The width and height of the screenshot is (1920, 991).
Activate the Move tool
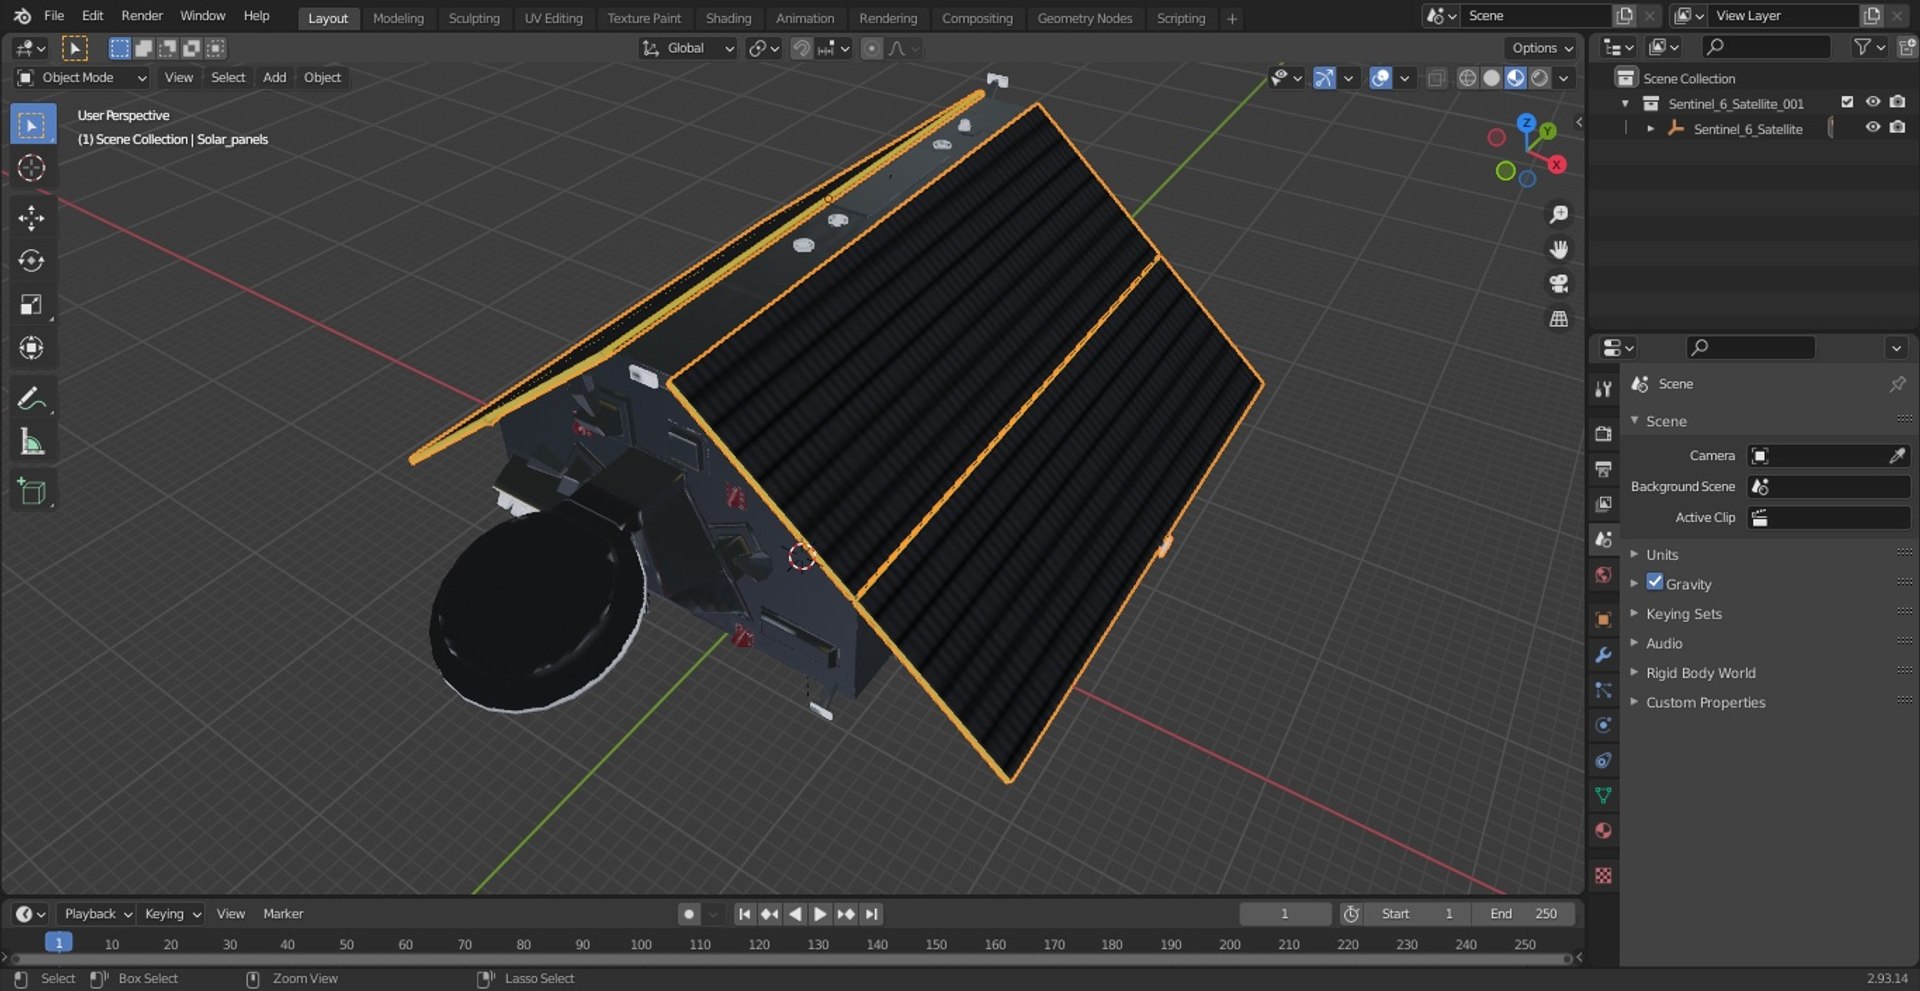(32, 218)
